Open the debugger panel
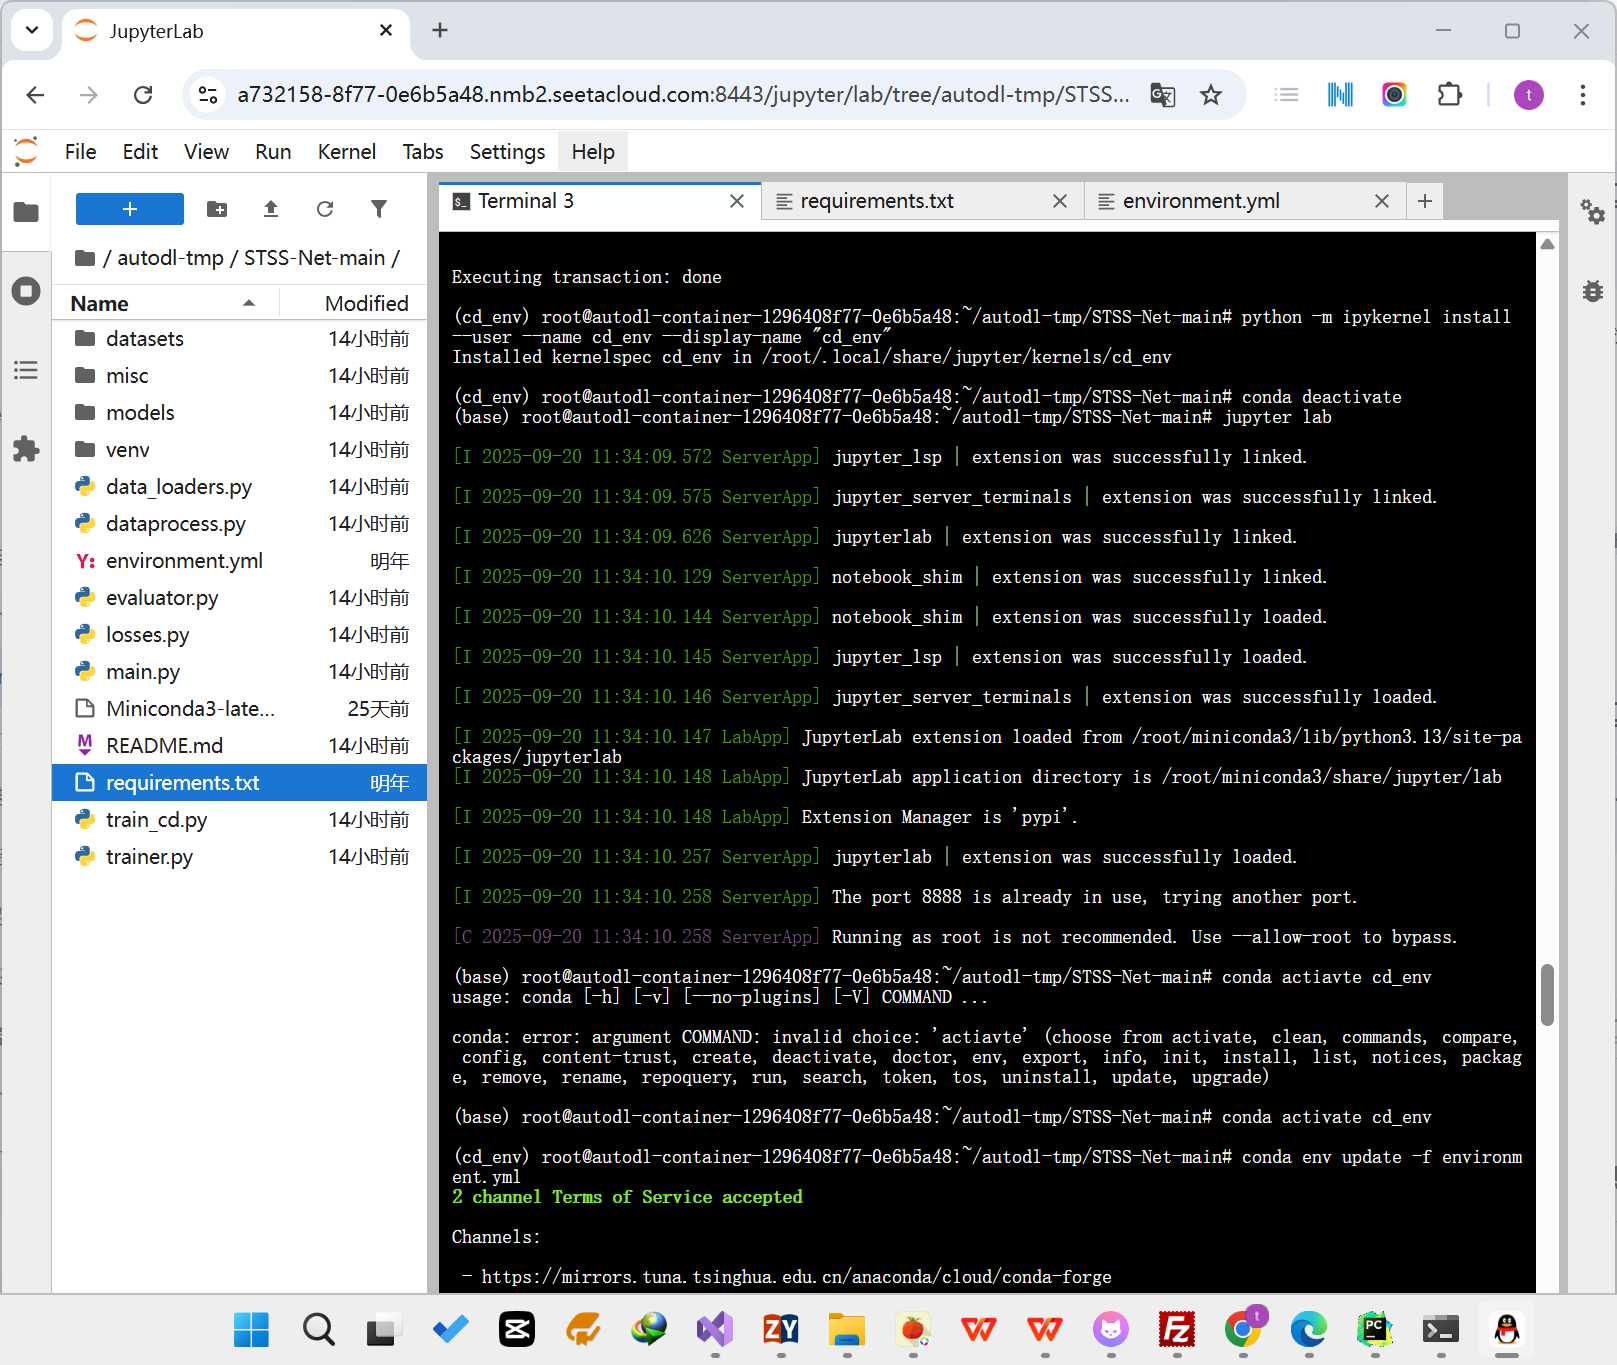This screenshot has width=1617, height=1365. pyautogui.click(x=1593, y=291)
